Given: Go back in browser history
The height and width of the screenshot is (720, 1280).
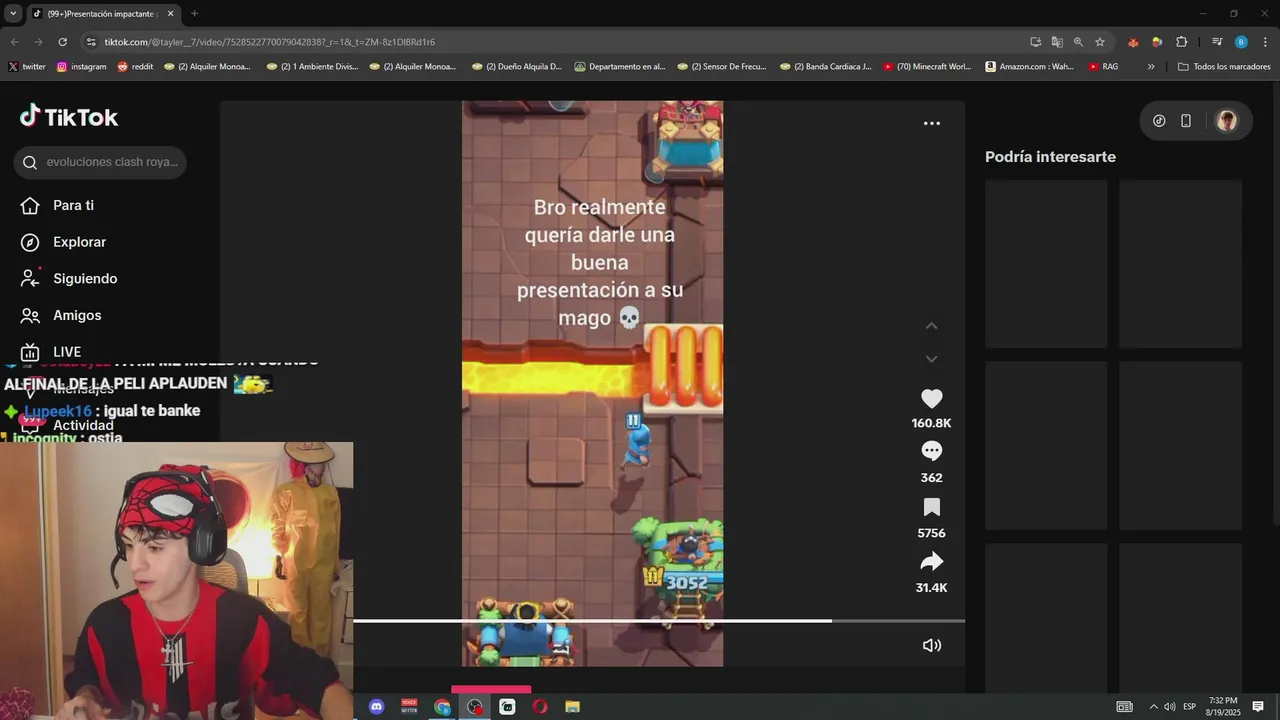Looking at the screenshot, I should coord(14,42).
